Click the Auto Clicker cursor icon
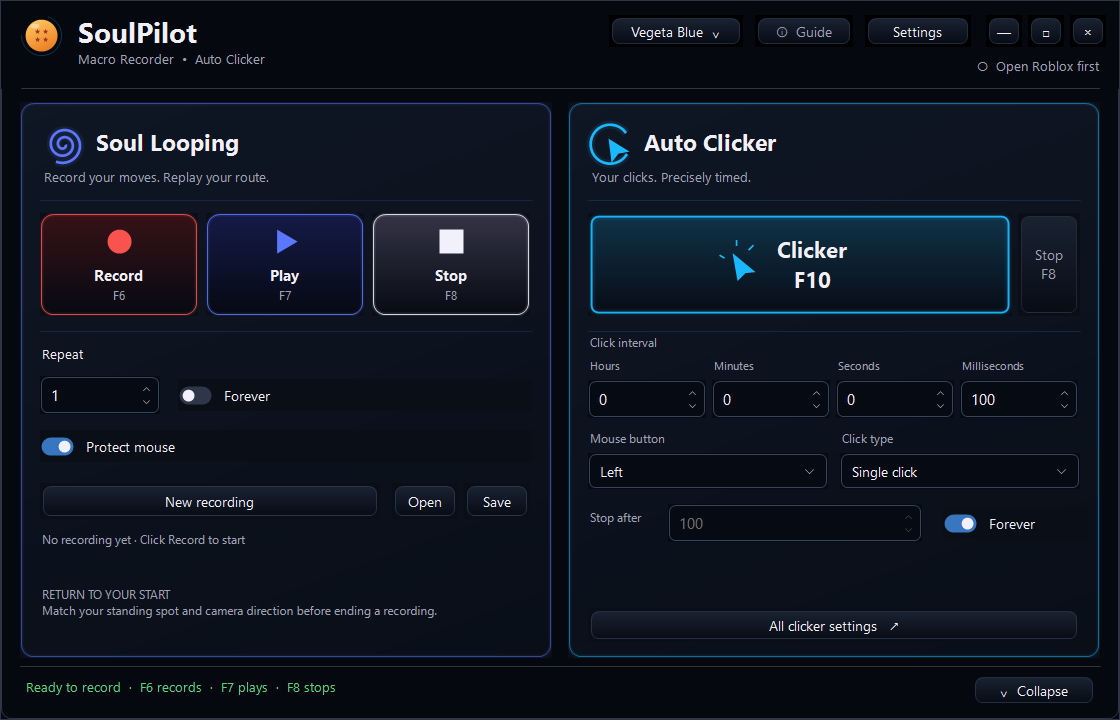 tap(609, 145)
